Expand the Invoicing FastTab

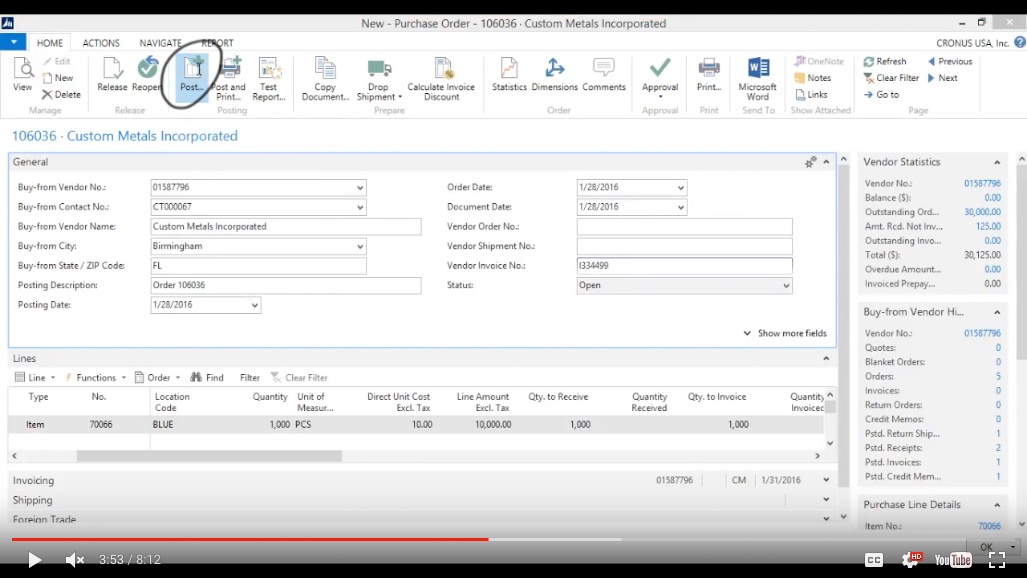826,480
